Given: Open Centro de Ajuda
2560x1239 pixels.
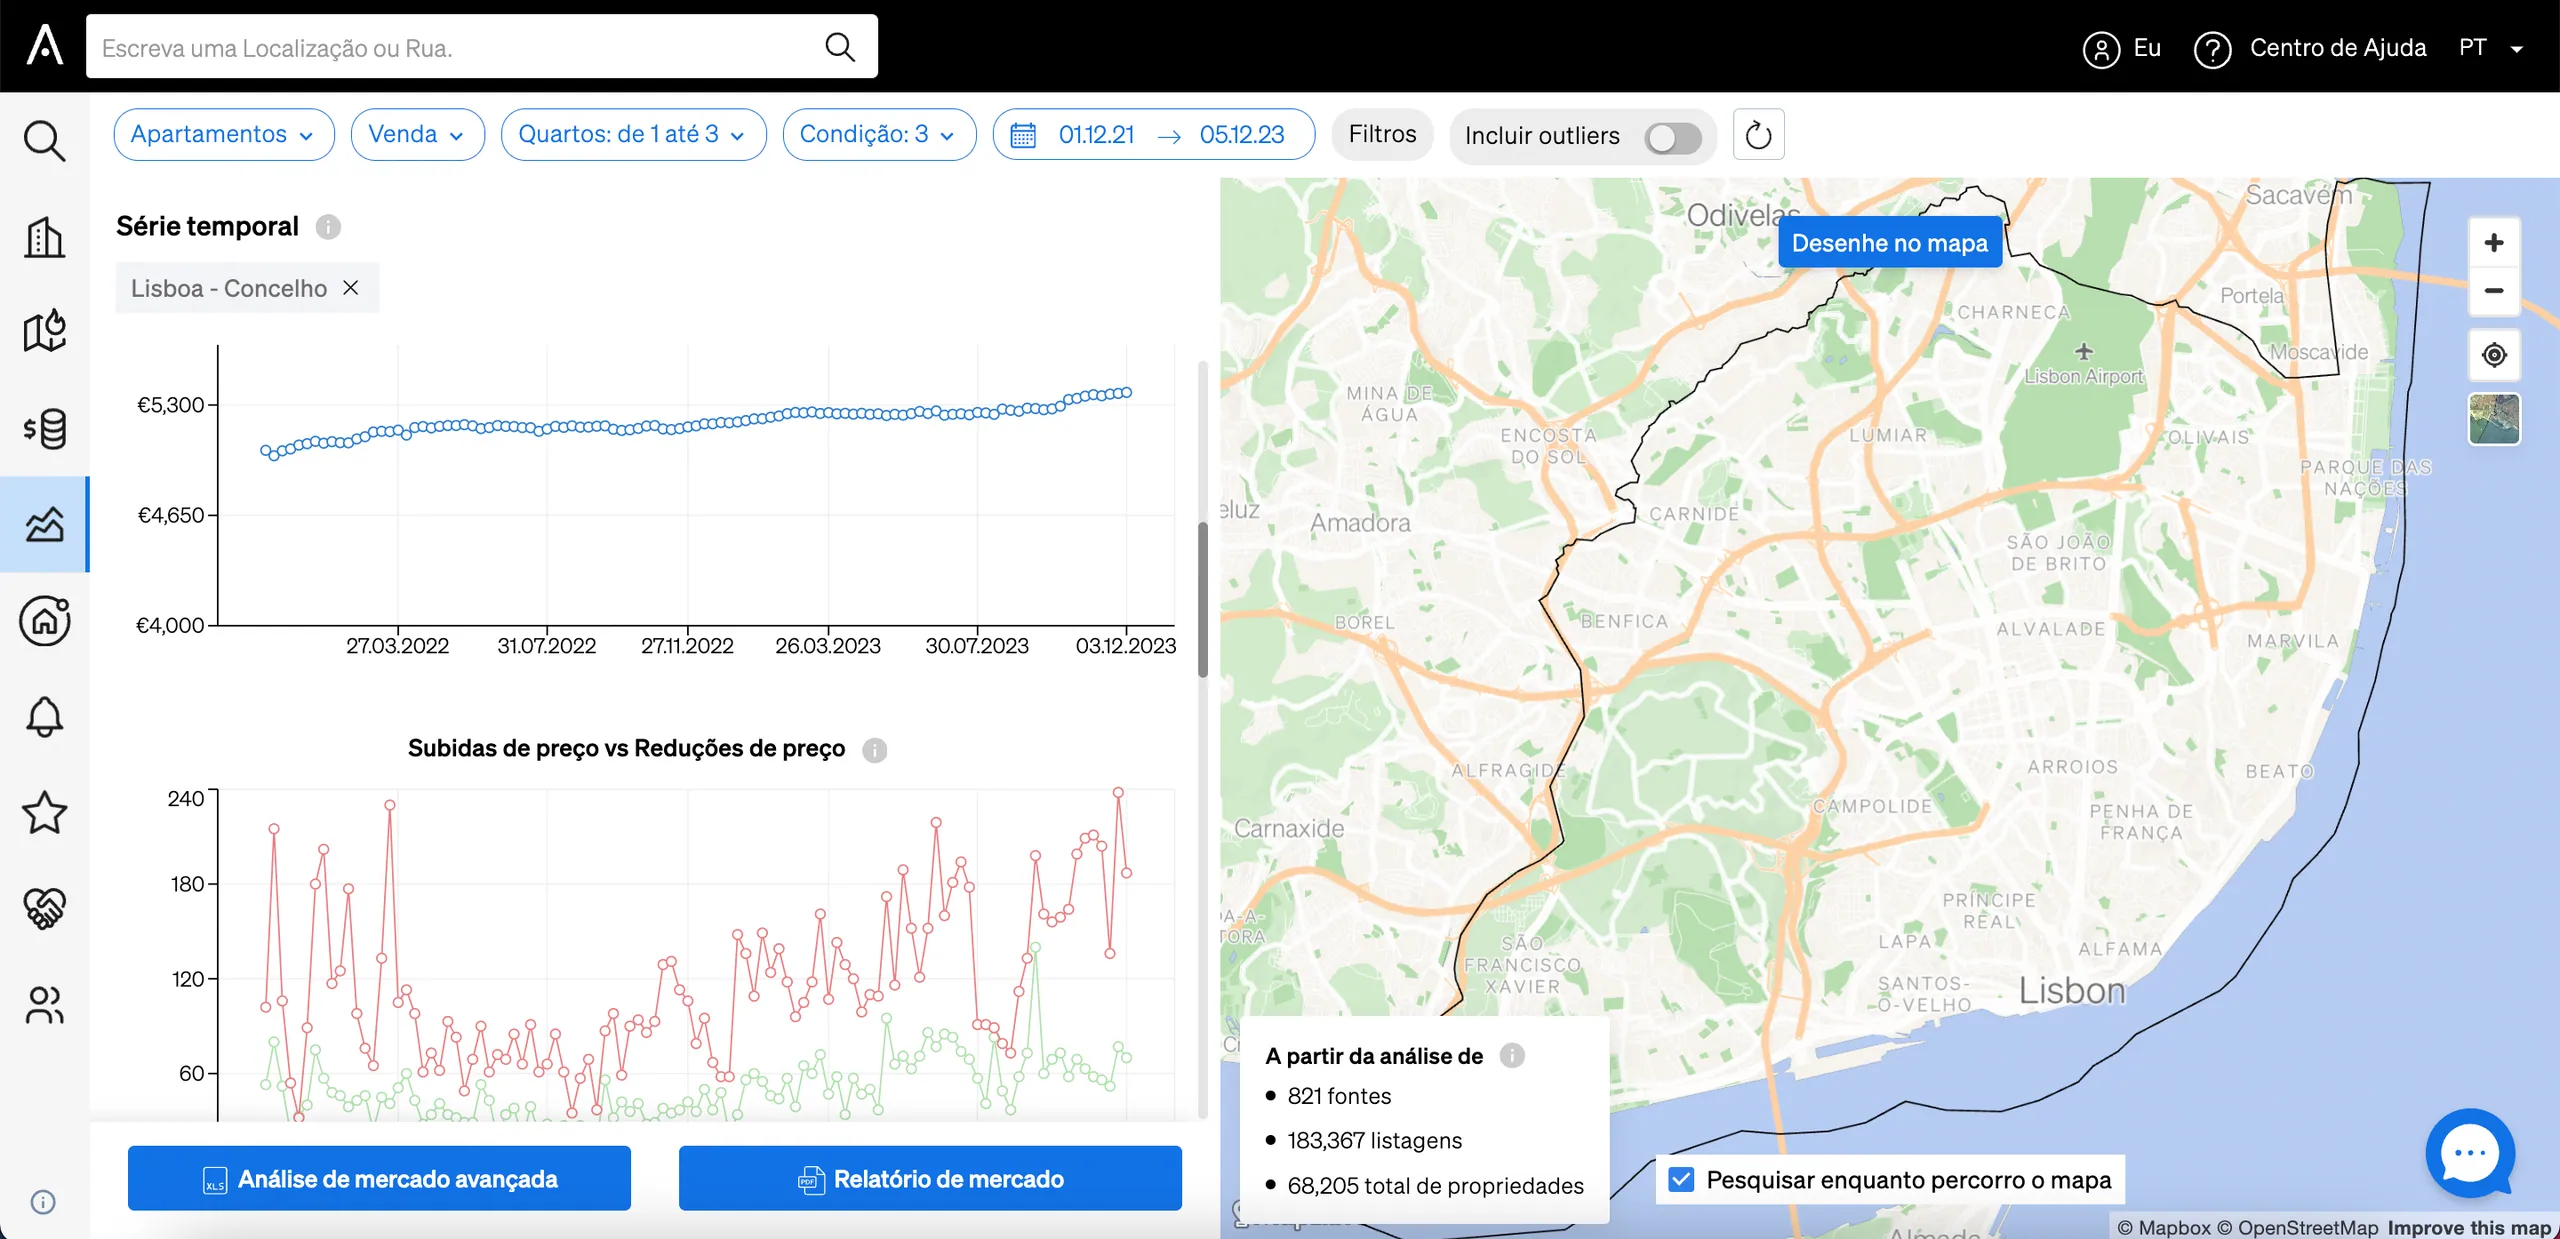Looking at the screenshot, I should point(2310,48).
